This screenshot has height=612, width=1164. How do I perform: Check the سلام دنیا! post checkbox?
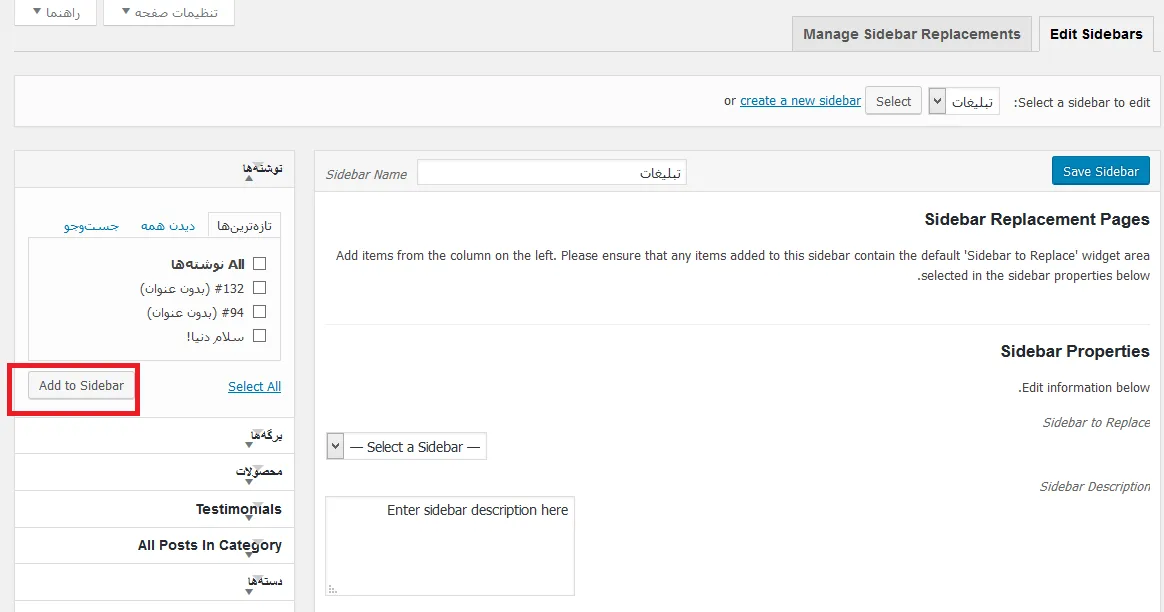259,336
